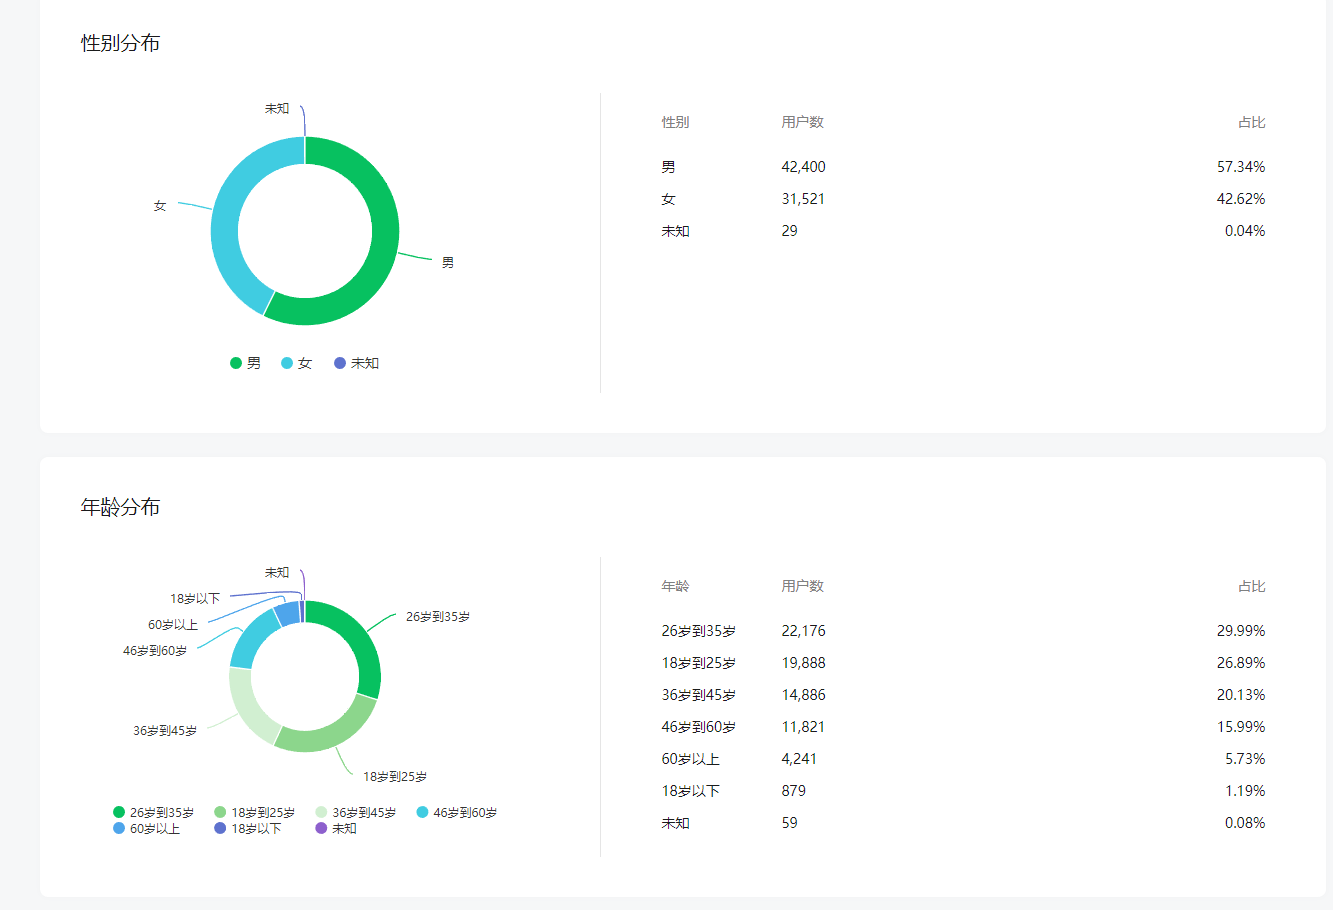
Task: Toggle 60岁以上 in the age chart legend
Action: (x=147, y=829)
